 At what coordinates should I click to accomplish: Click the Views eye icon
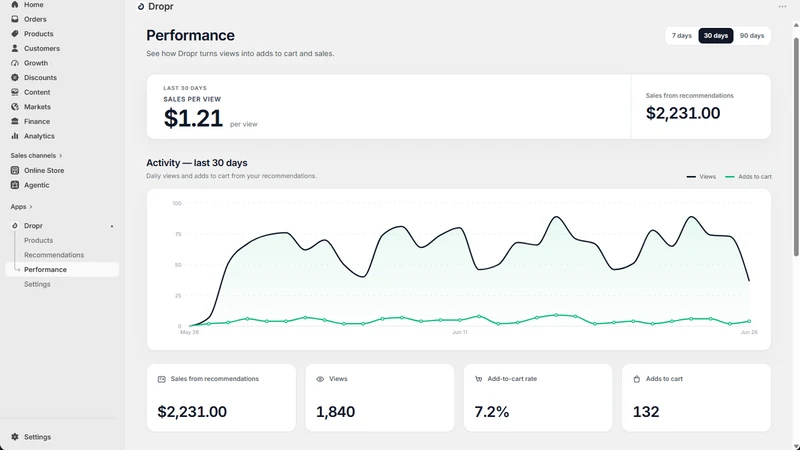320,379
